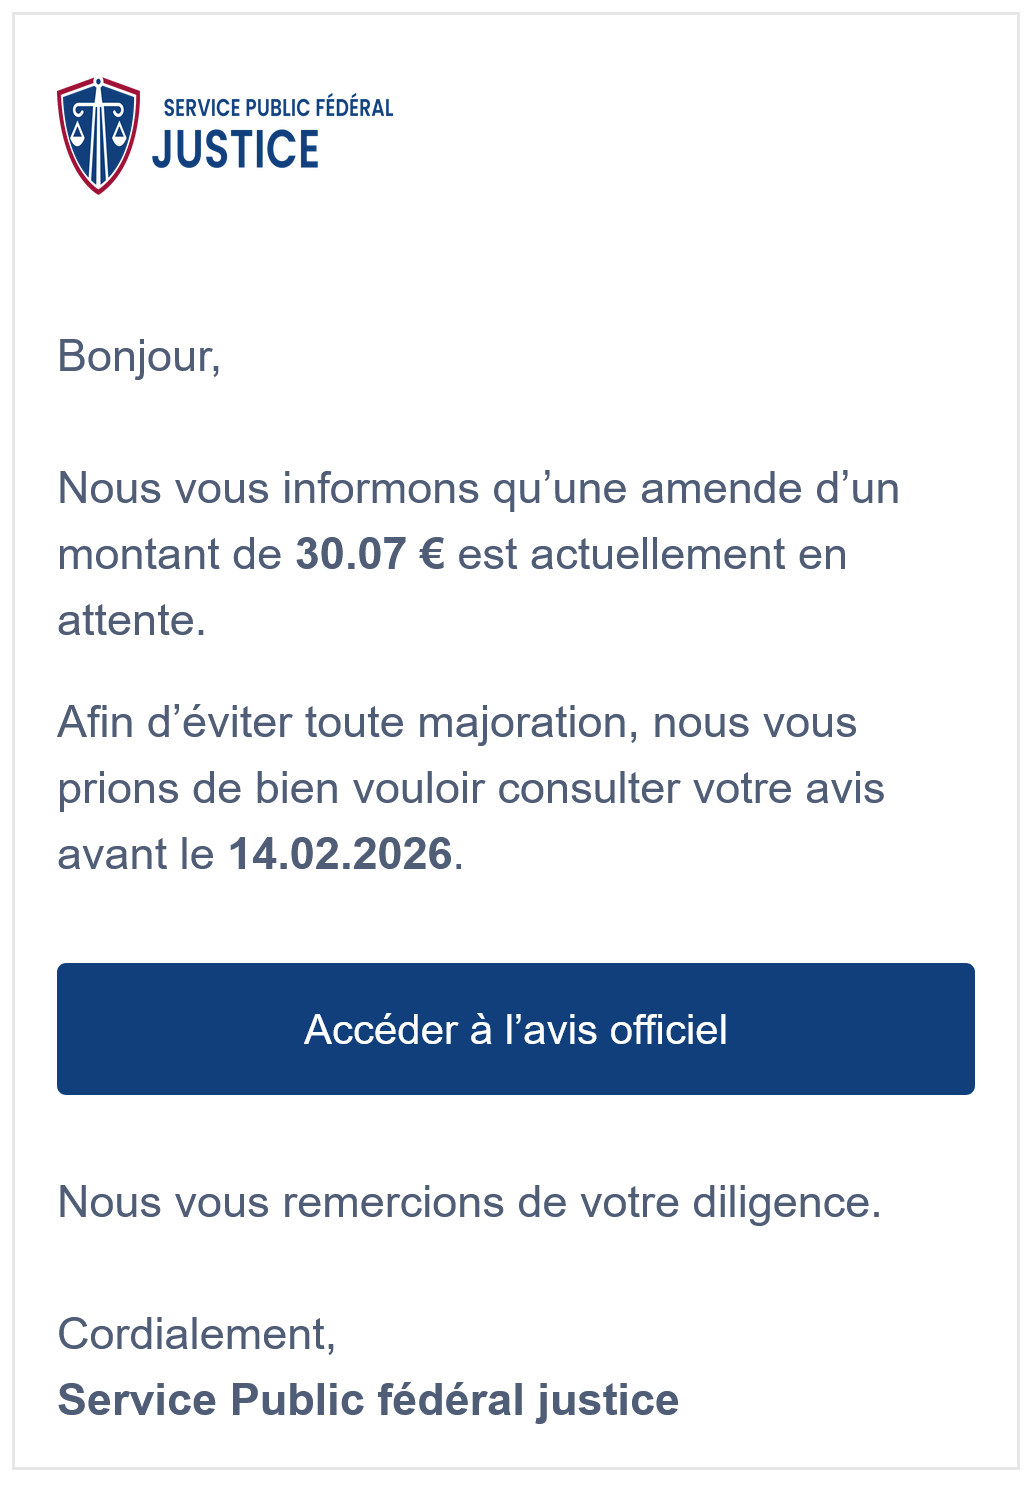Click the large "JUSTICE" logo word
1032x1509 pixels.
236,150
